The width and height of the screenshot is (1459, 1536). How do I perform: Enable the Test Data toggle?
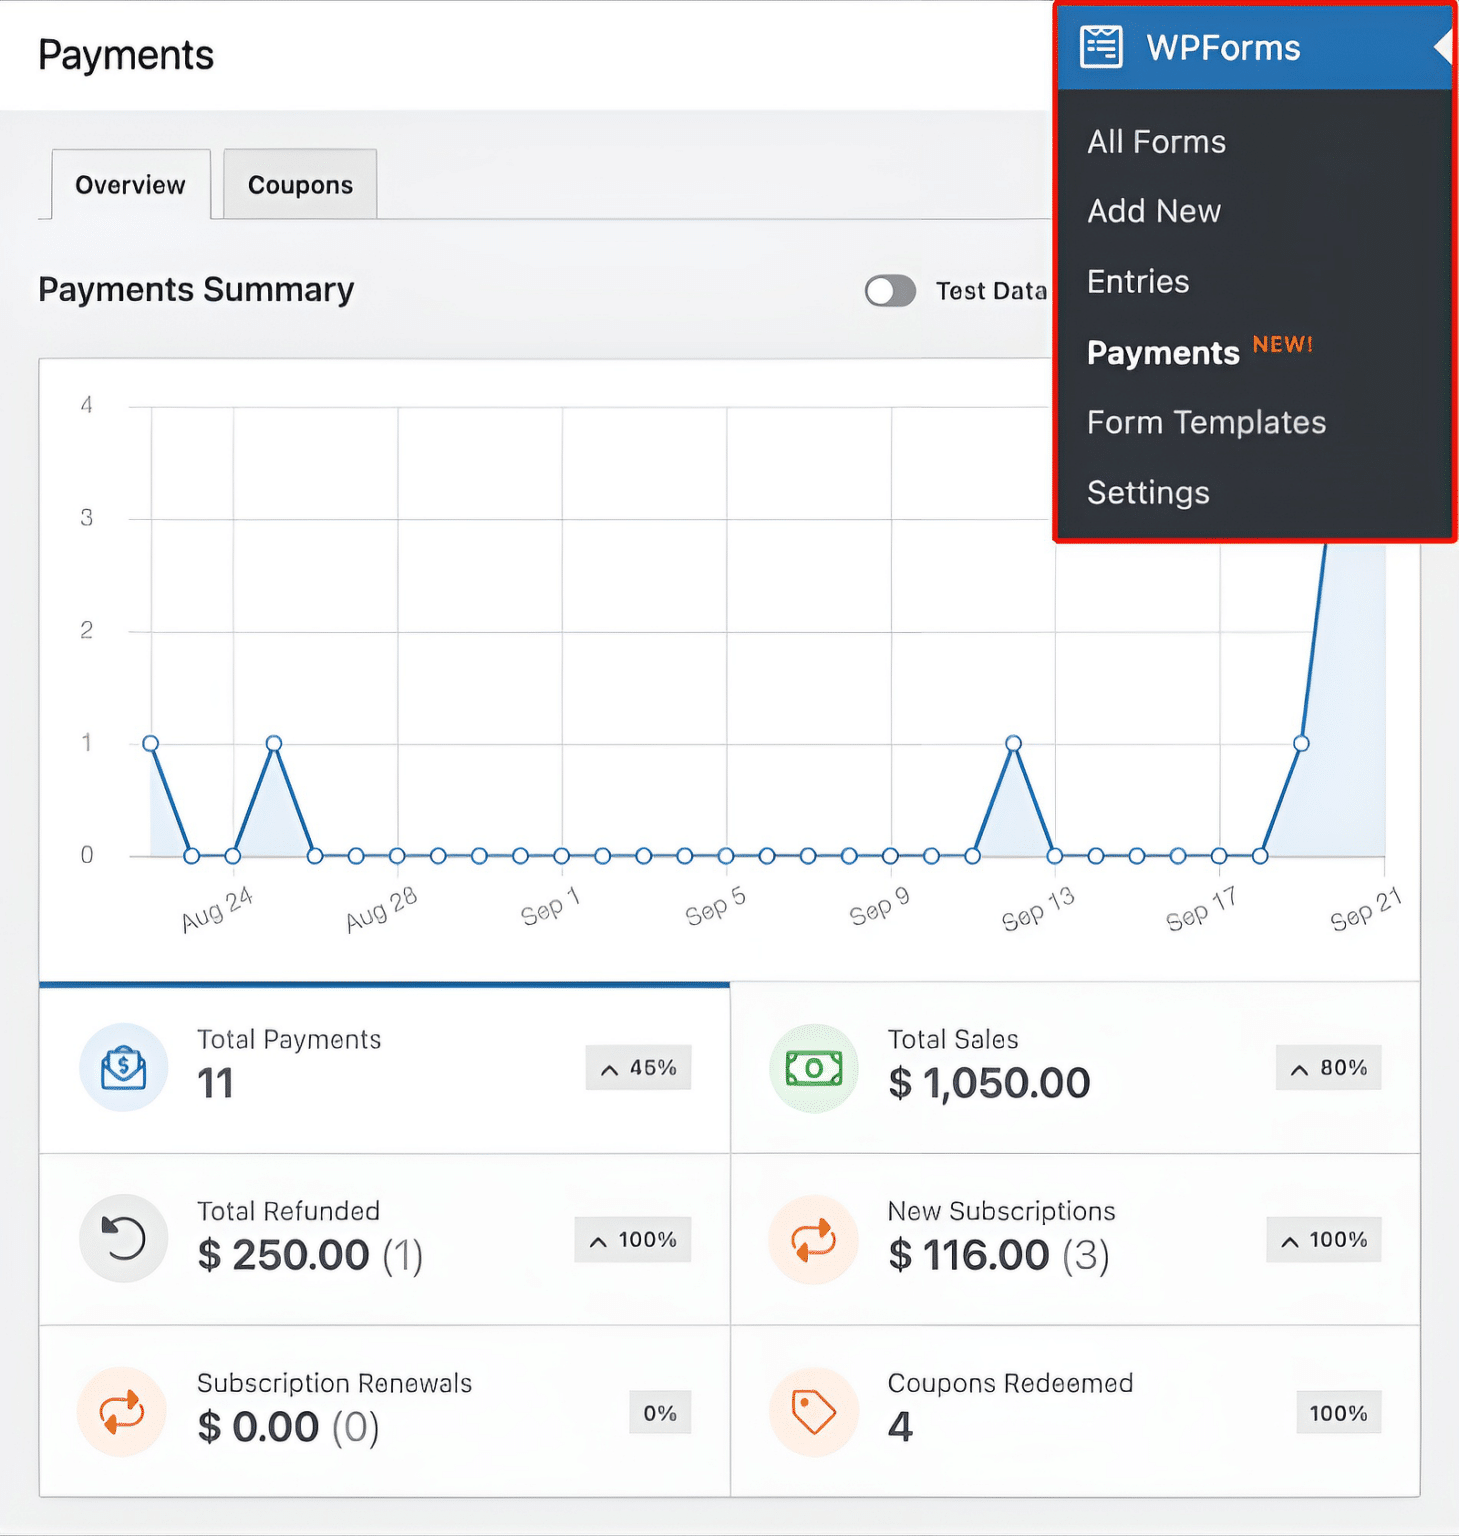889,290
